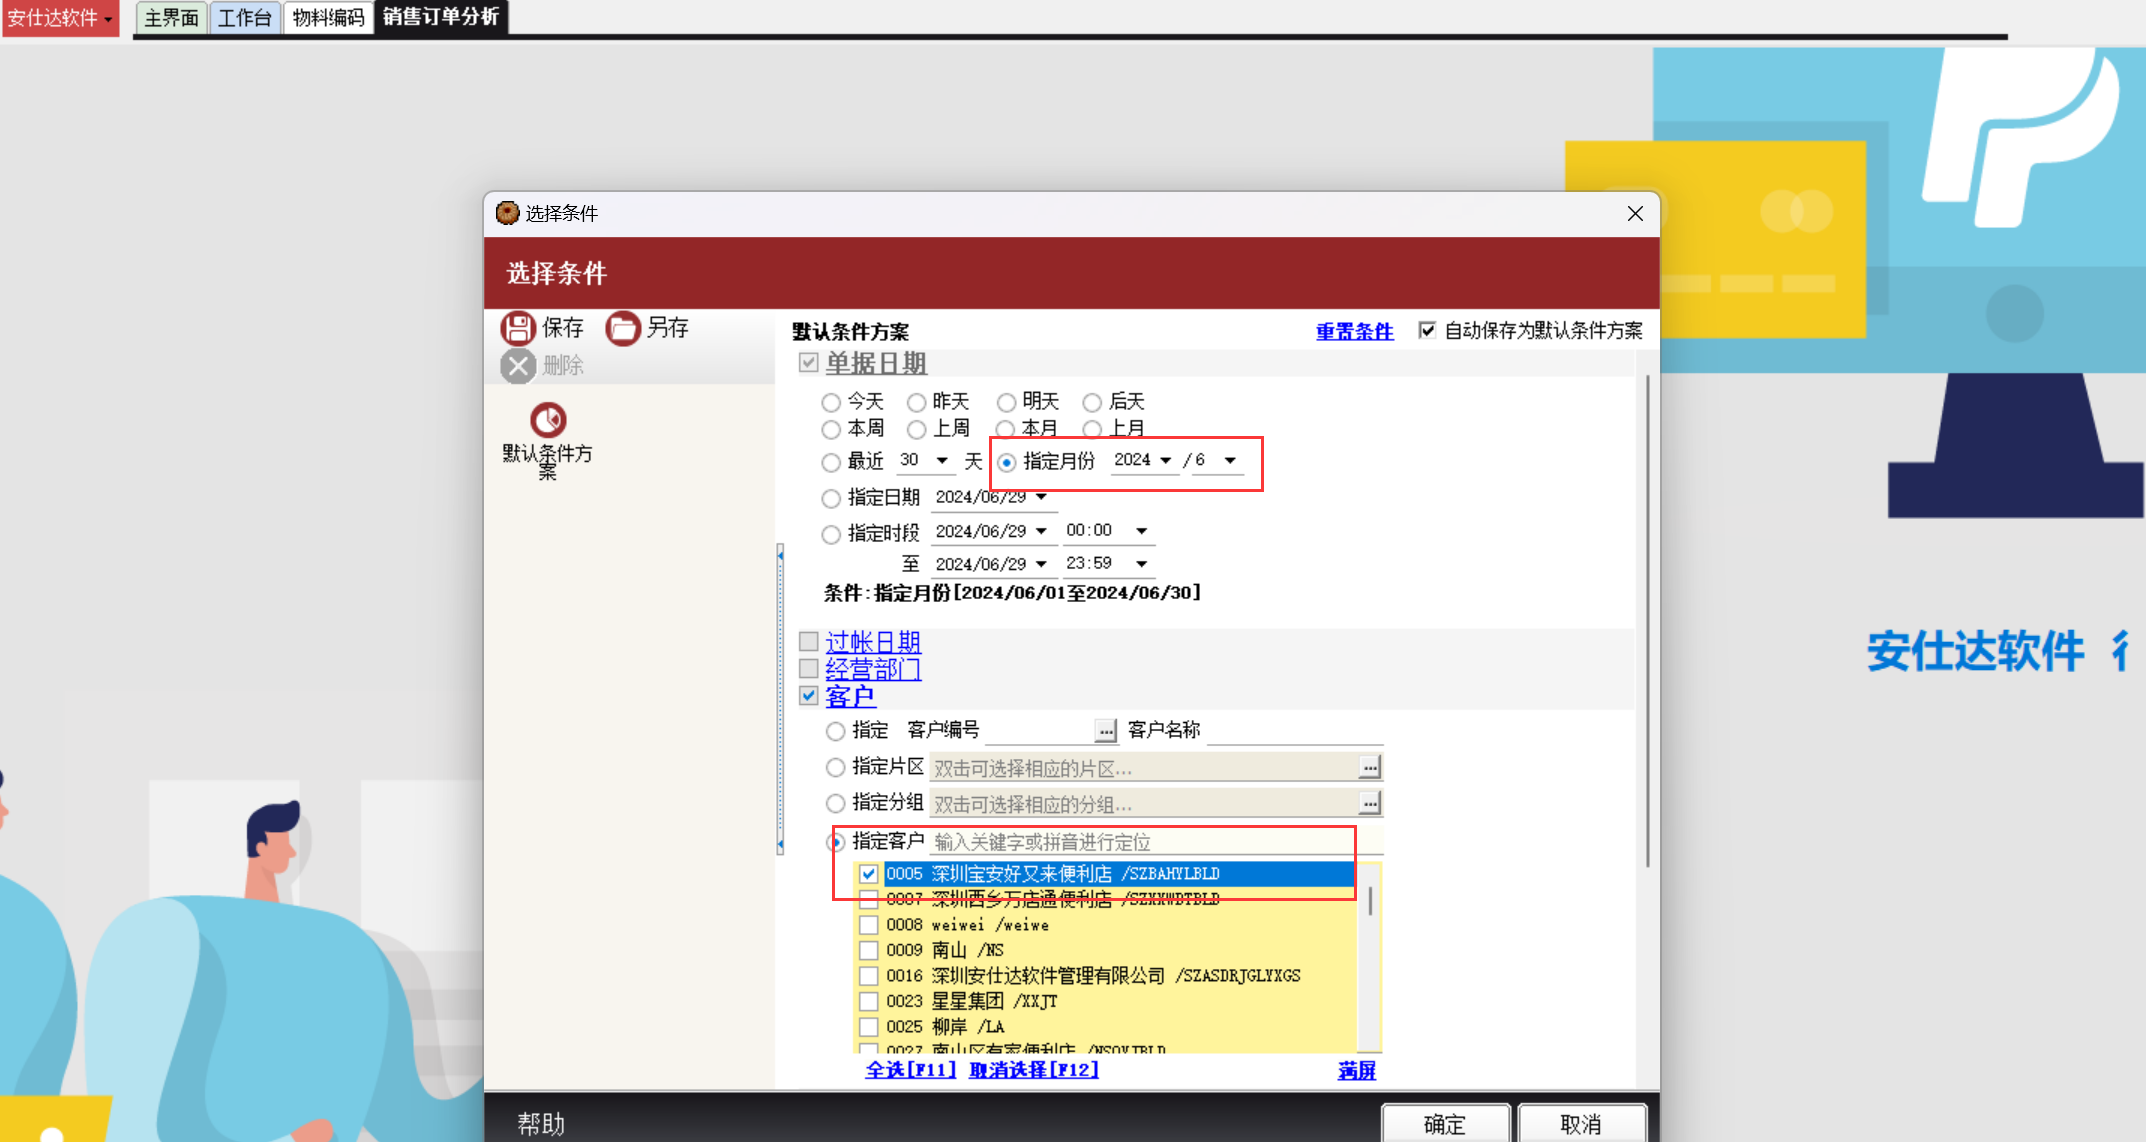Click the 保存 save icon
Viewport: 2146px width, 1142px height.
pos(518,328)
